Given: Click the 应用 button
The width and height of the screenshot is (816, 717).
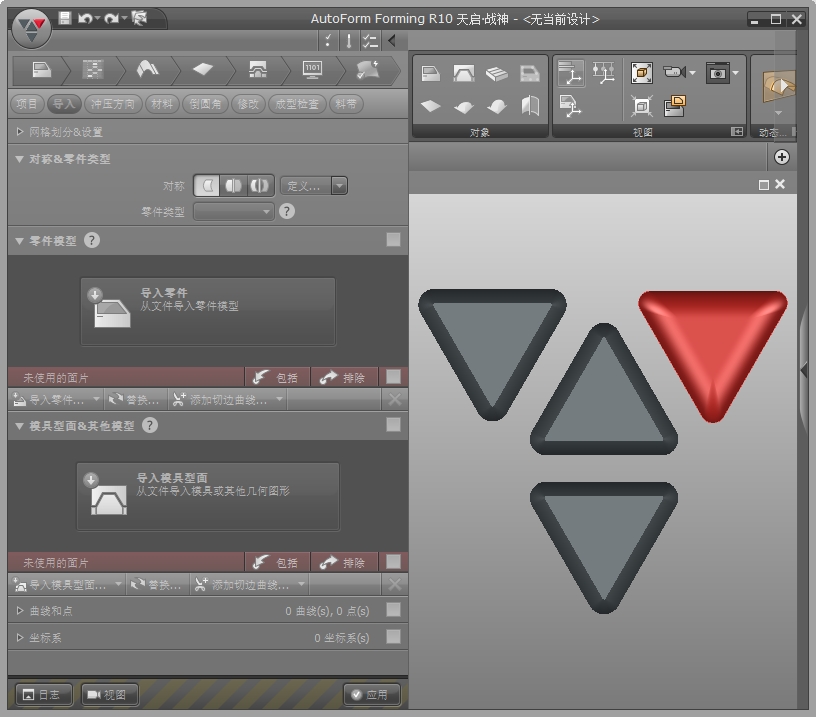Looking at the screenshot, I should pyautogui.click(x=372, y=694).
